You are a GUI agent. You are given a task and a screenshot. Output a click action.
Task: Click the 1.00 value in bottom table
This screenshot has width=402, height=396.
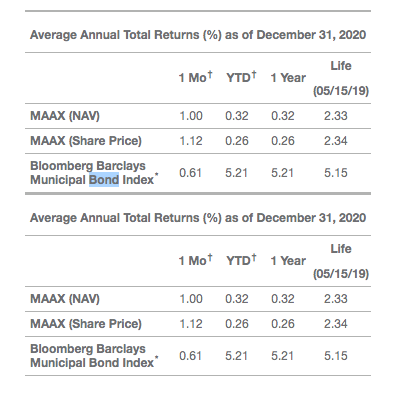(191, 299)
